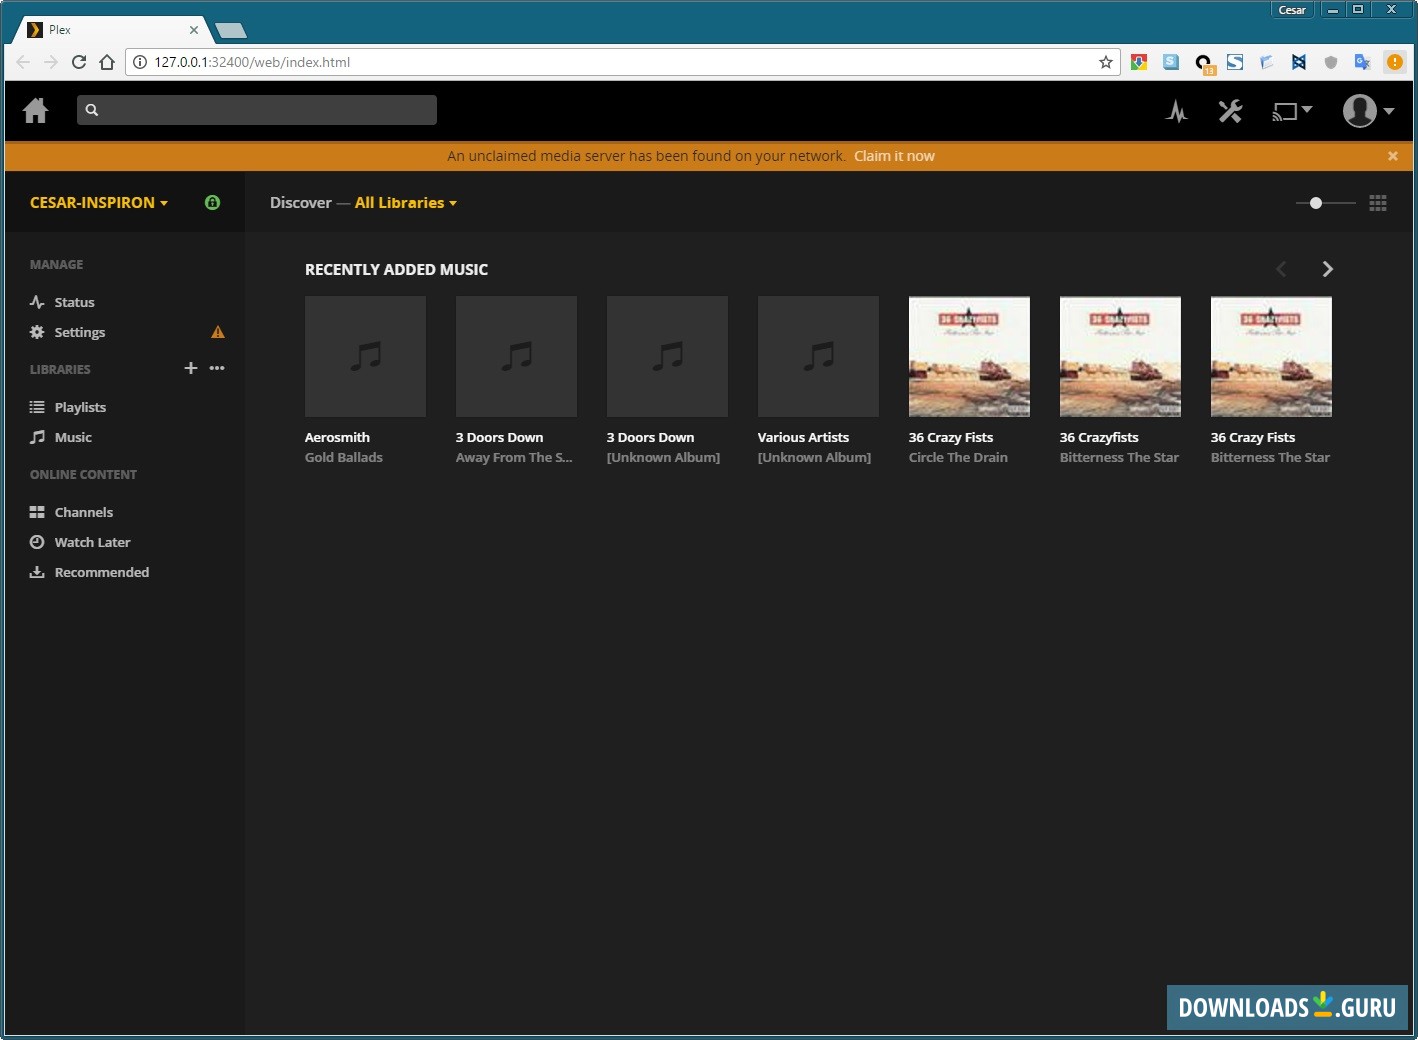Click the shield extension icon
This screenshot has height=1040, width=1418.
pyautogui.click(x=1330, y=62)
